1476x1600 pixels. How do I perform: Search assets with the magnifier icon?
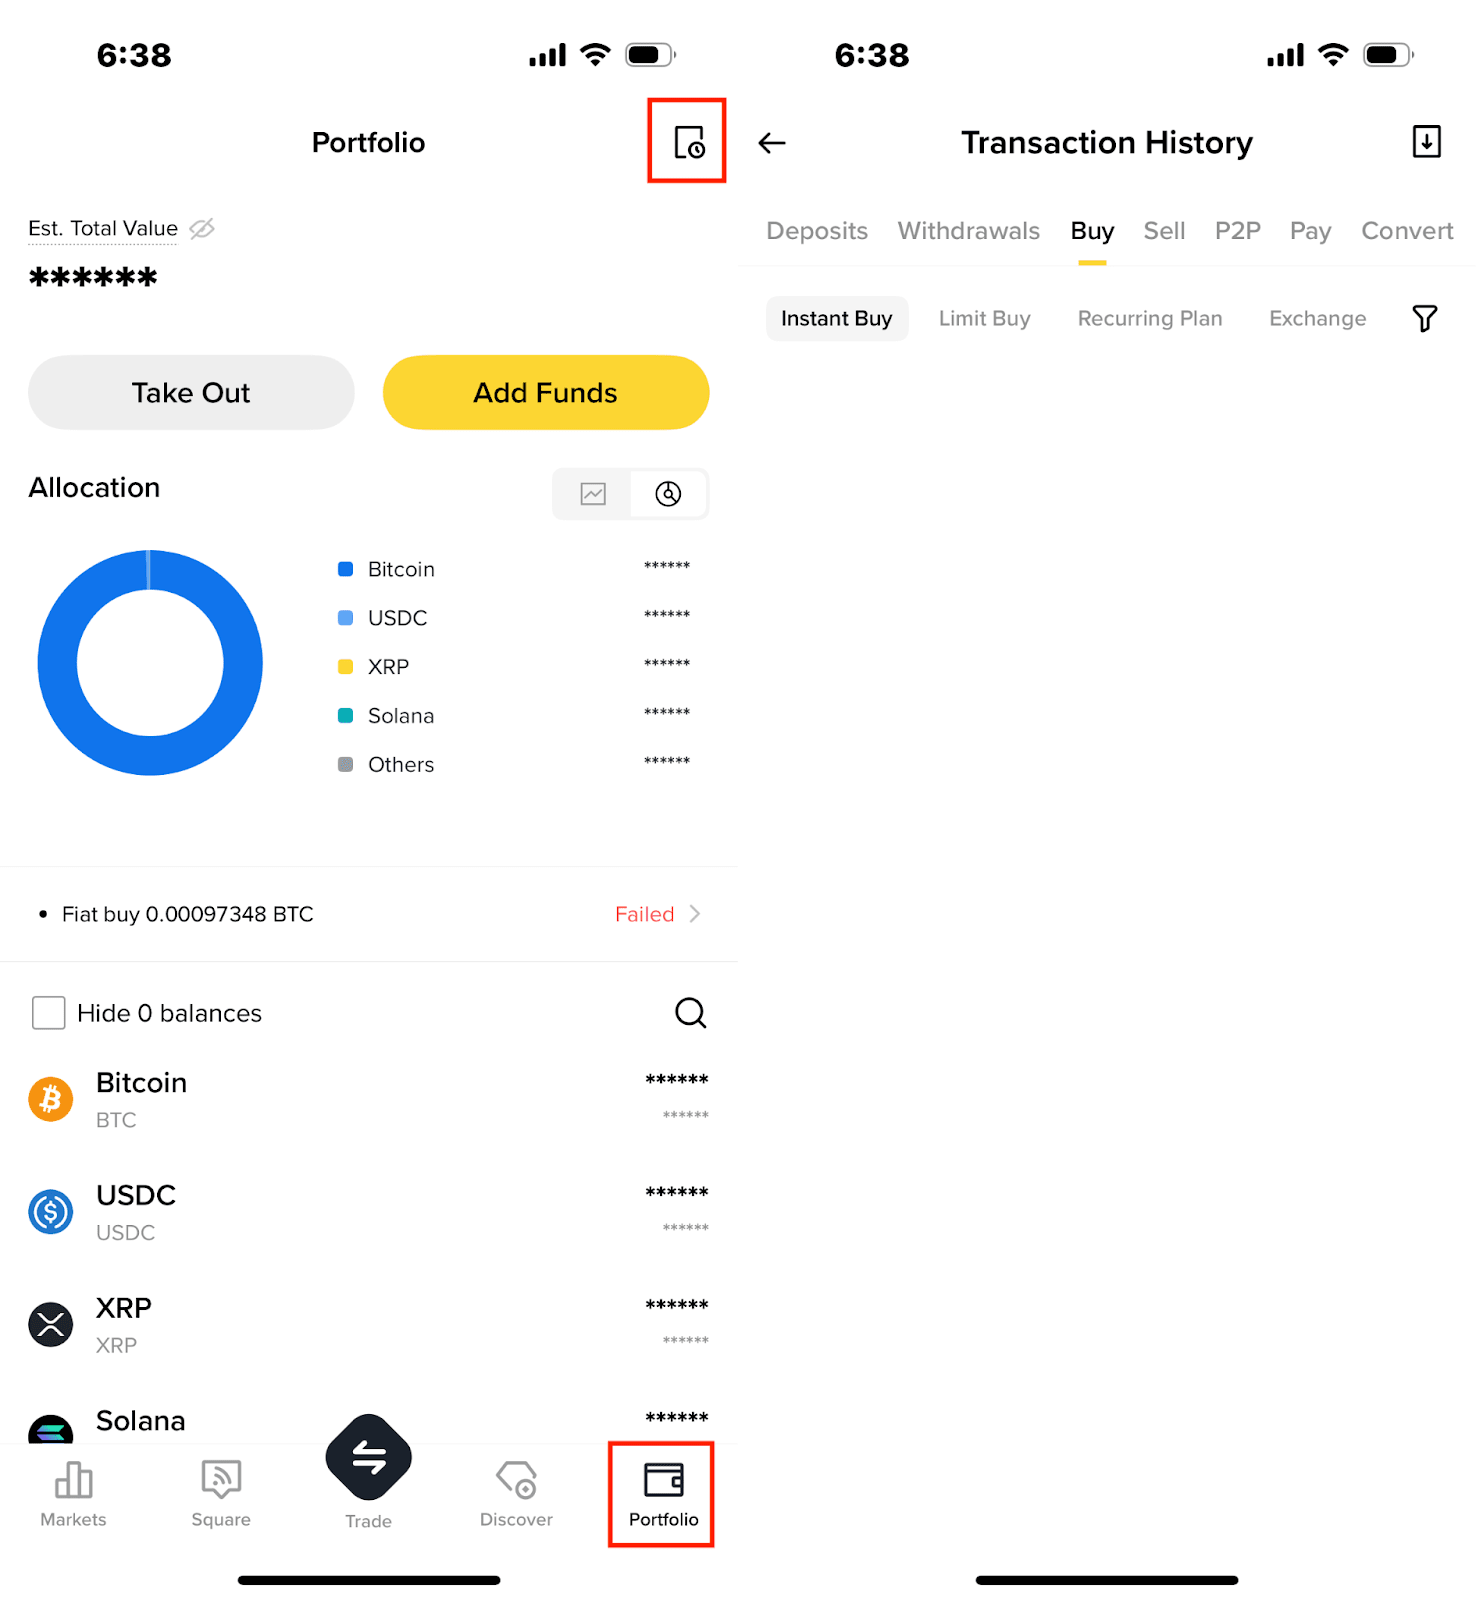tap(690, 1013)
